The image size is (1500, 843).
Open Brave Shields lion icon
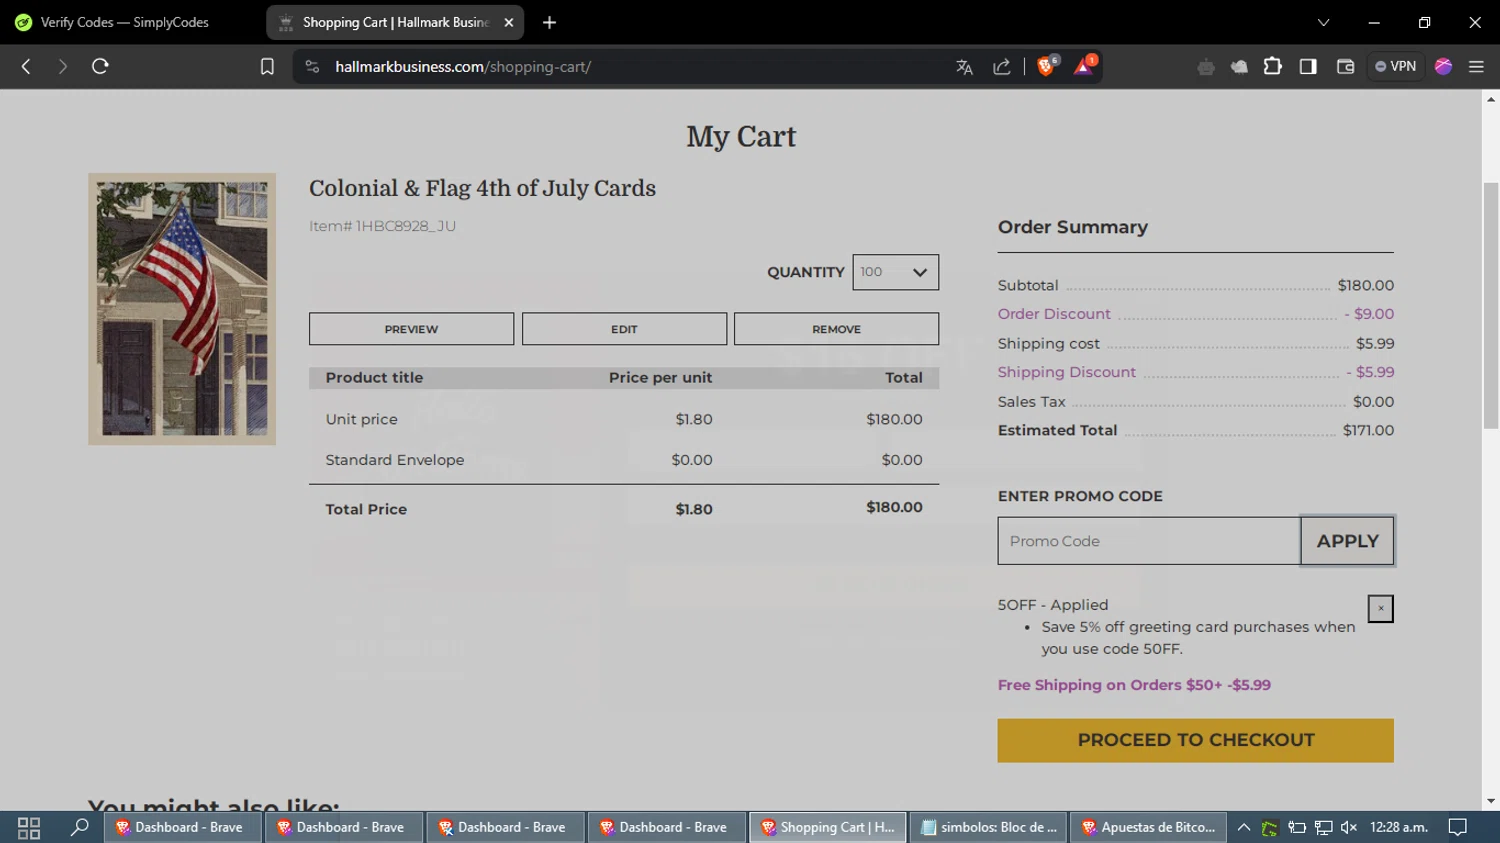coord(1047,66)
